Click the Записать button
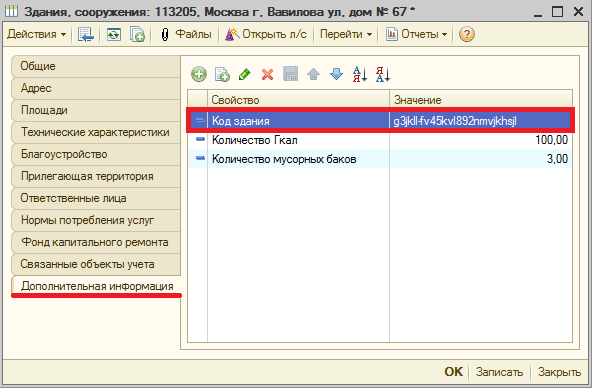The image size is (592, 388). 499,372
